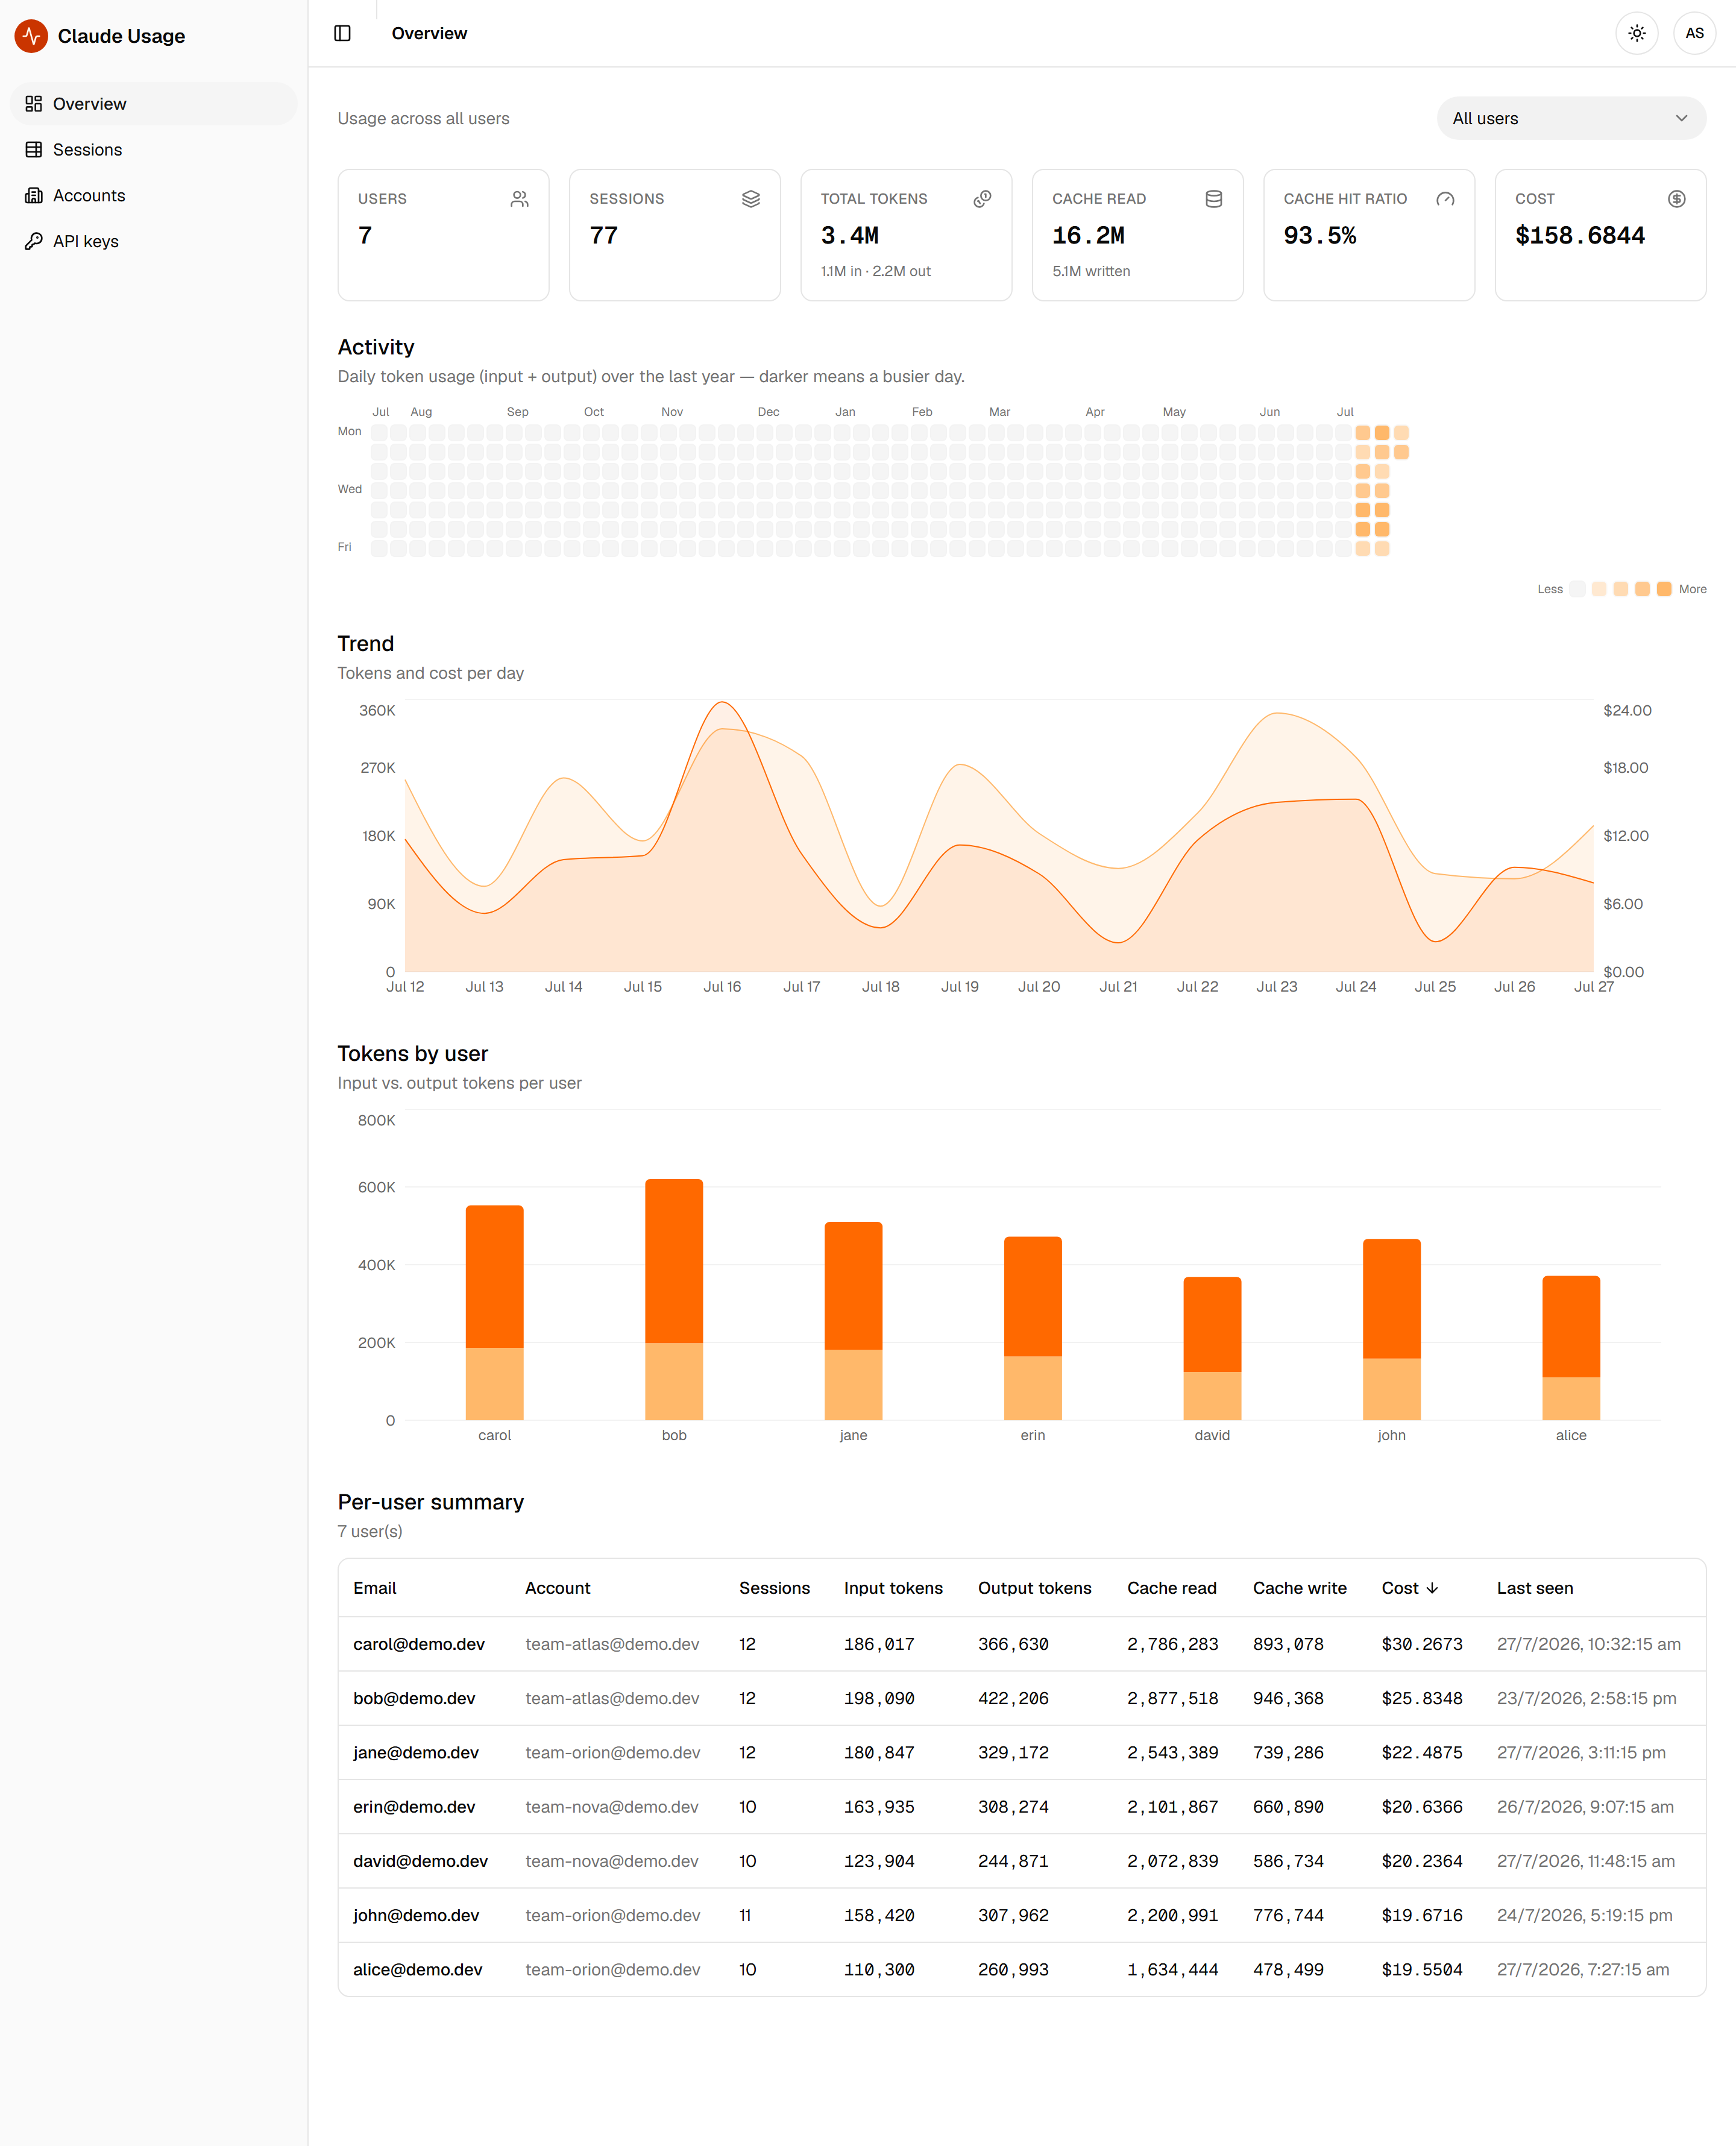Select the carol@demo.dev row email
Image resolution: width=1736 pixels, height=2146 pixels.
tap(418, 1644)
